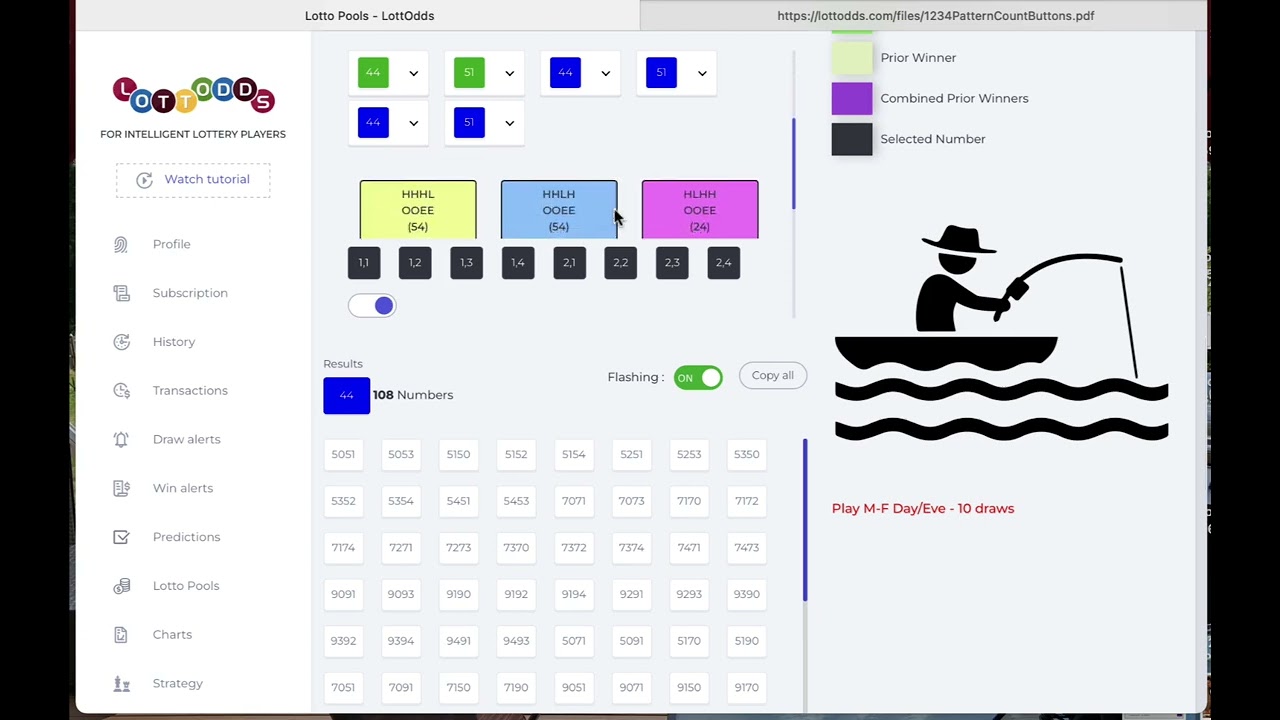1280x720 pixels.
Task: Open Strategy via chess piece icon
Action: [121, 684]
